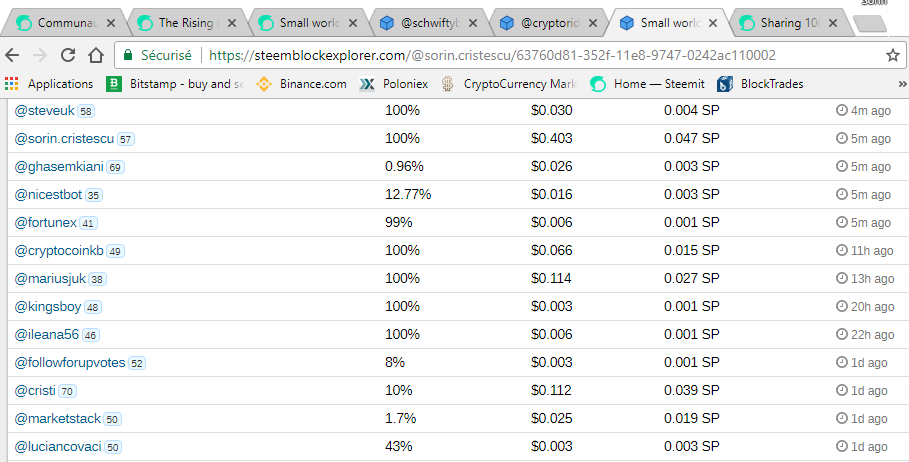Close the Communau tab
The width and height of the screenshot is (909, 462).
[x=111, y=23]
